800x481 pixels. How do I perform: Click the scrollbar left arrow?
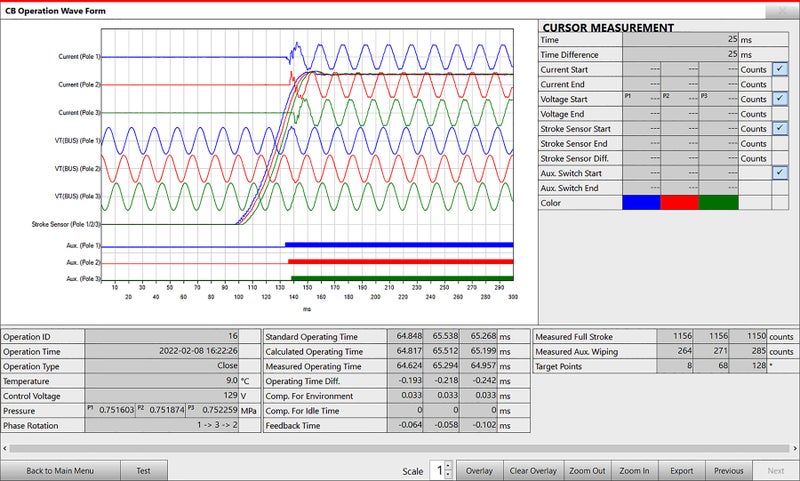(x=5, y=448)
